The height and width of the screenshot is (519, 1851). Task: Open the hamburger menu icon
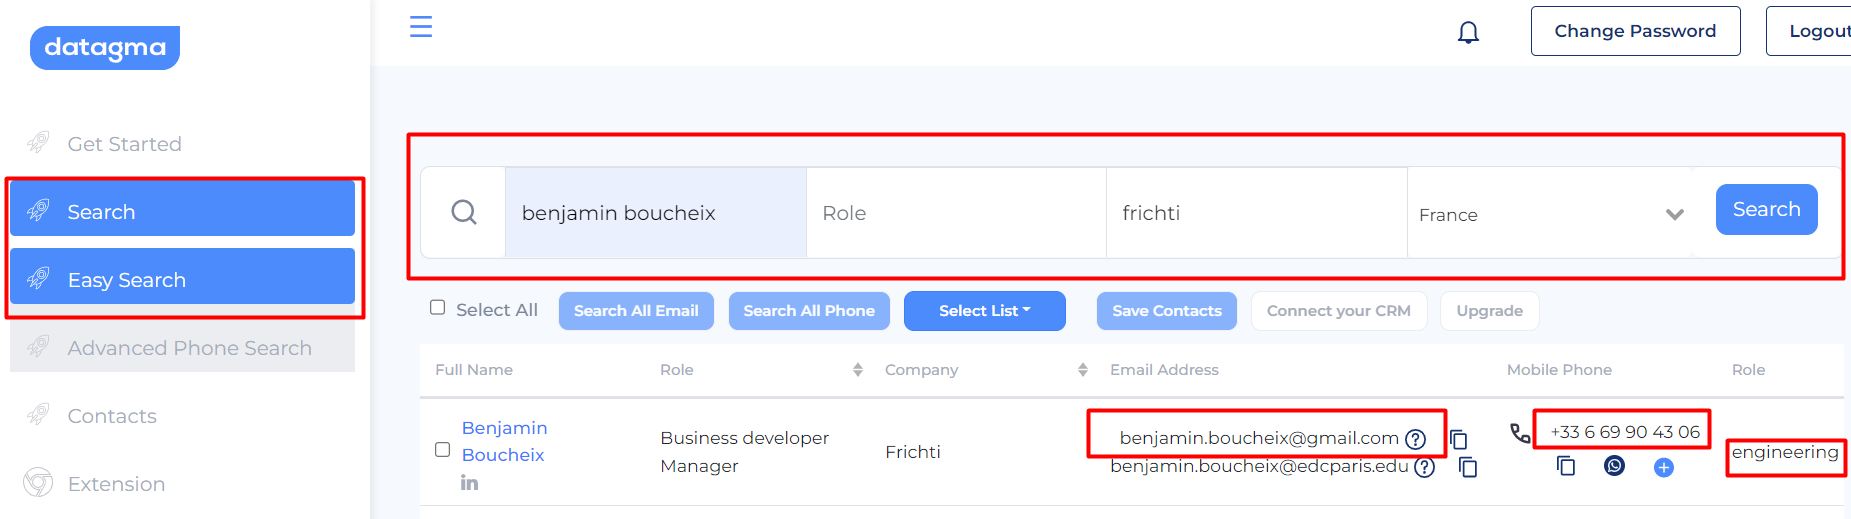click(x=421, y=26)
